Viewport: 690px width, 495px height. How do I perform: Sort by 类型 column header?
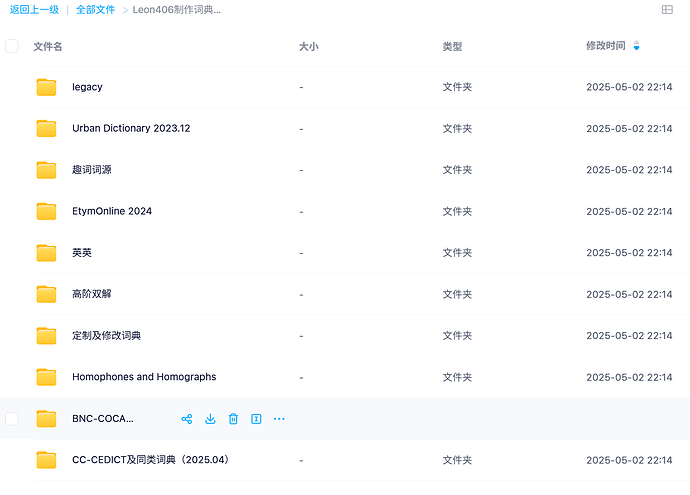tap(452, 47)
